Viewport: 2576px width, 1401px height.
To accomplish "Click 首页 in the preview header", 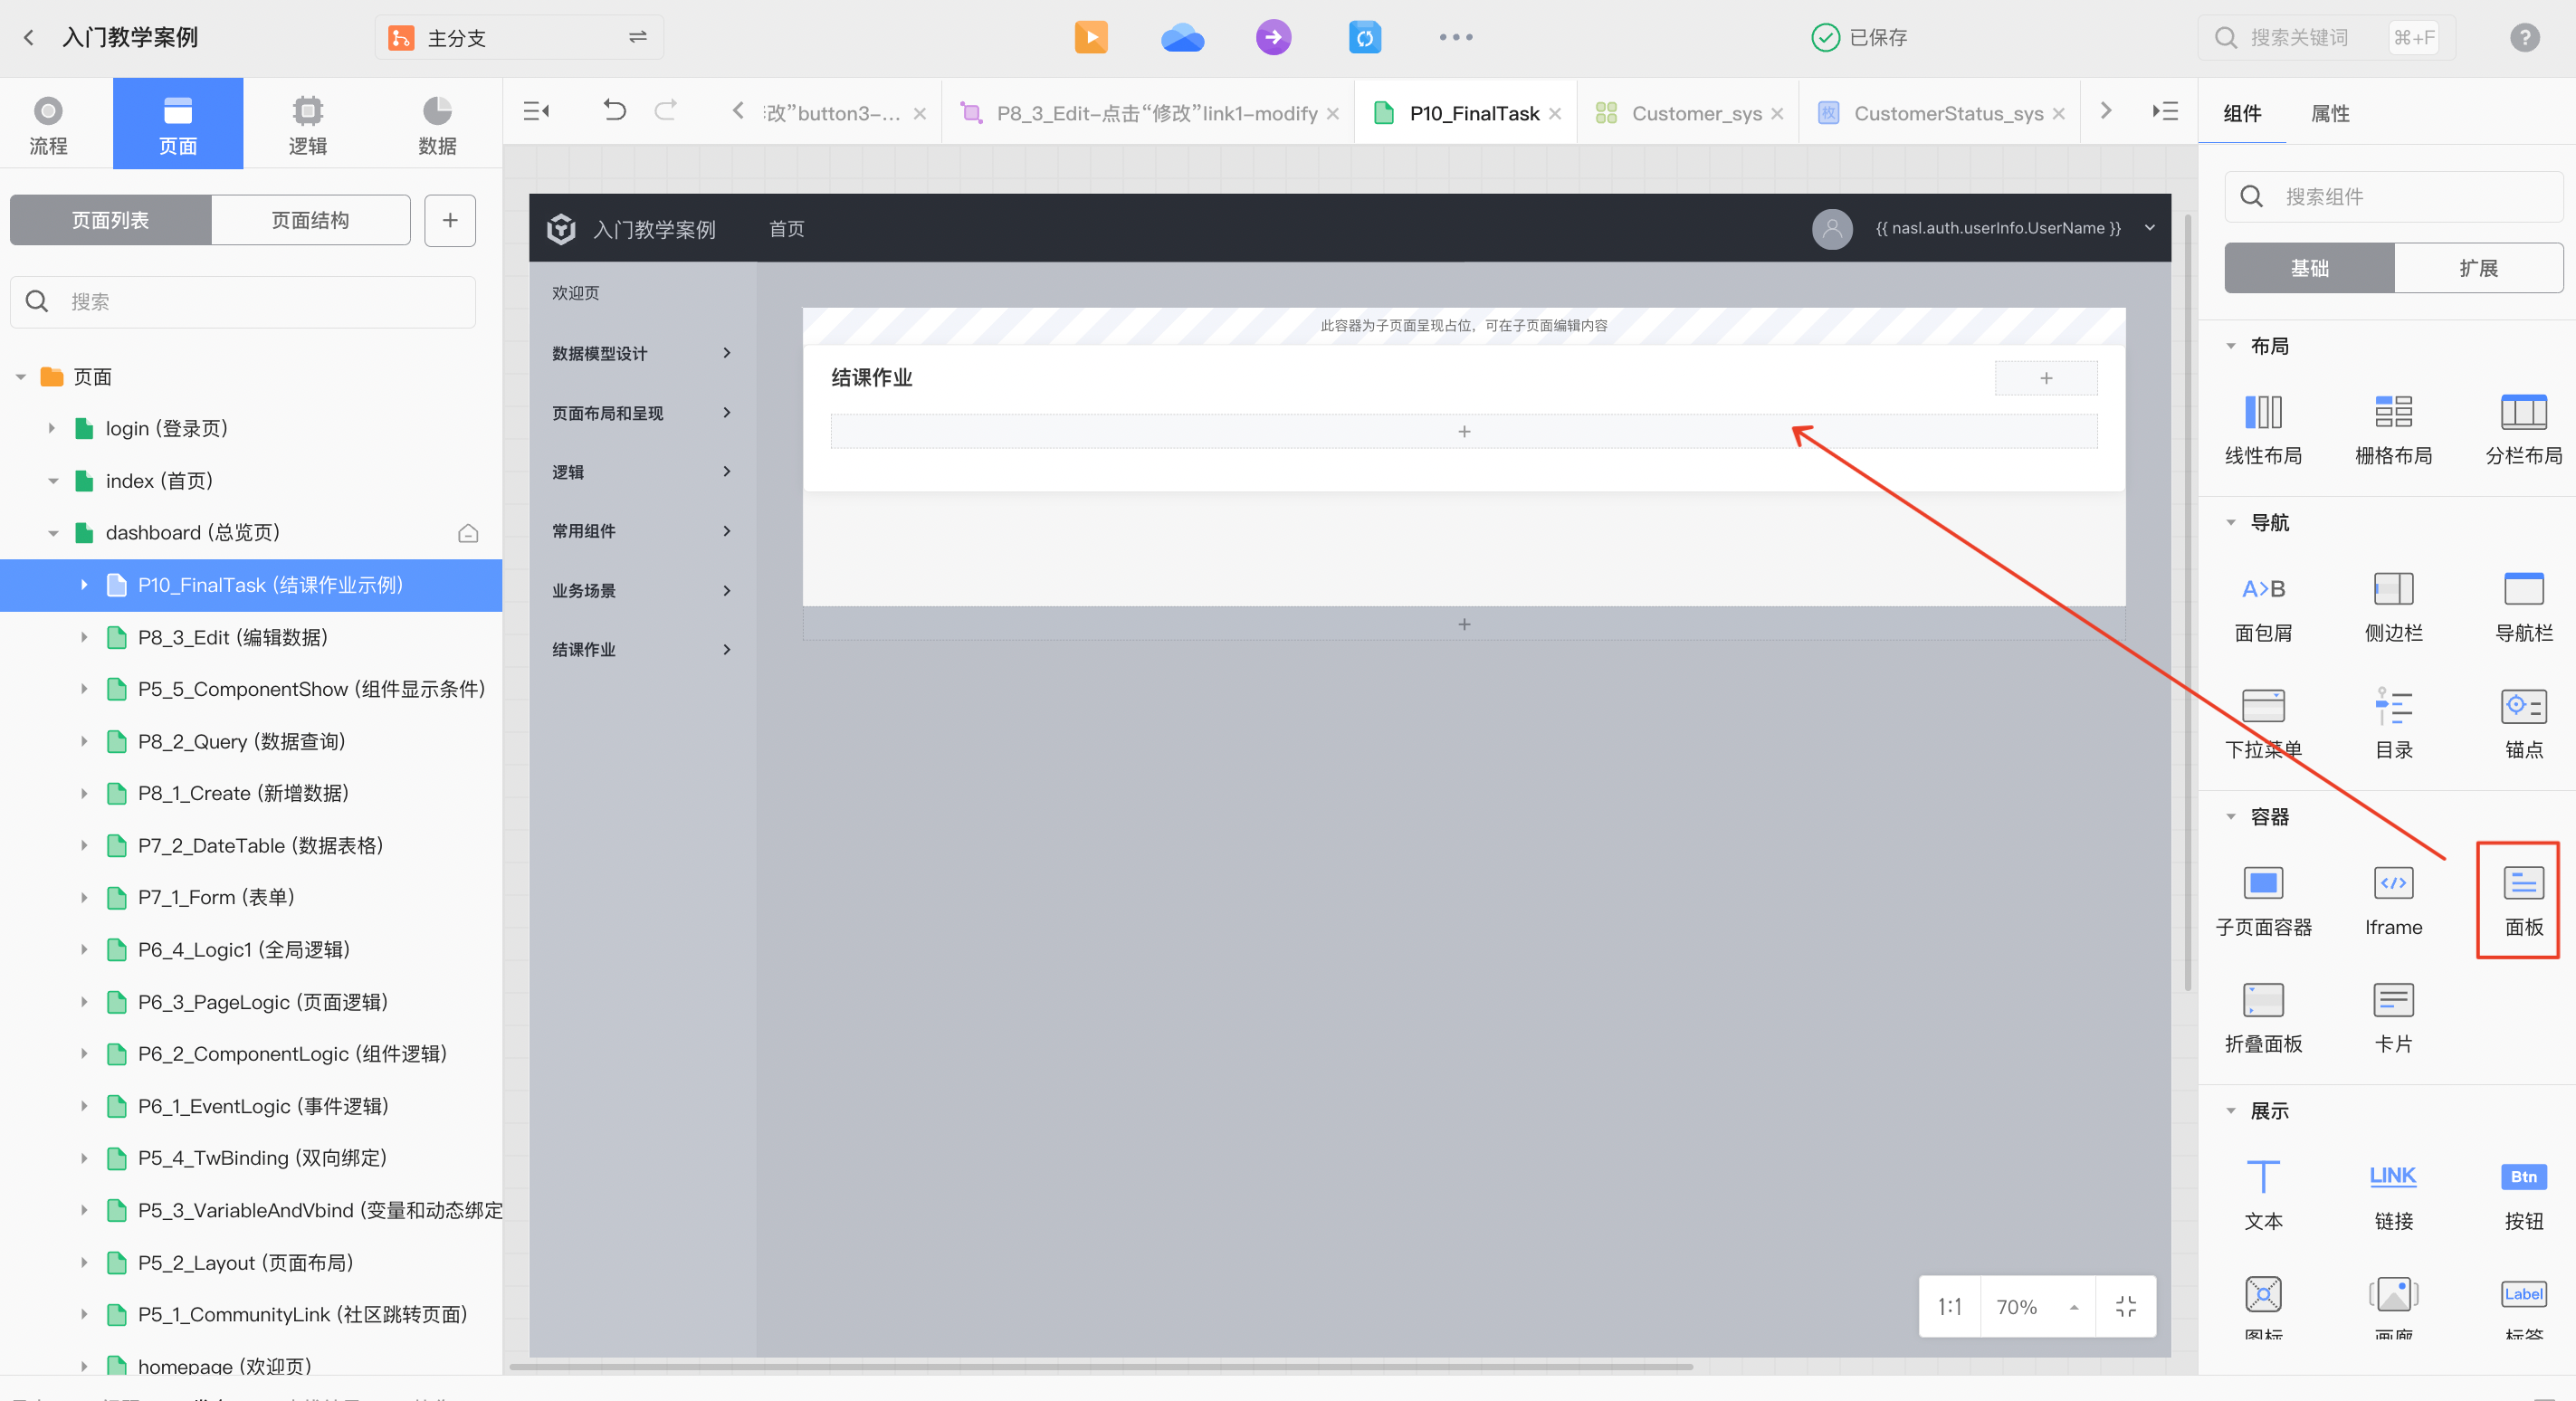I will click(x=786, y=228).
